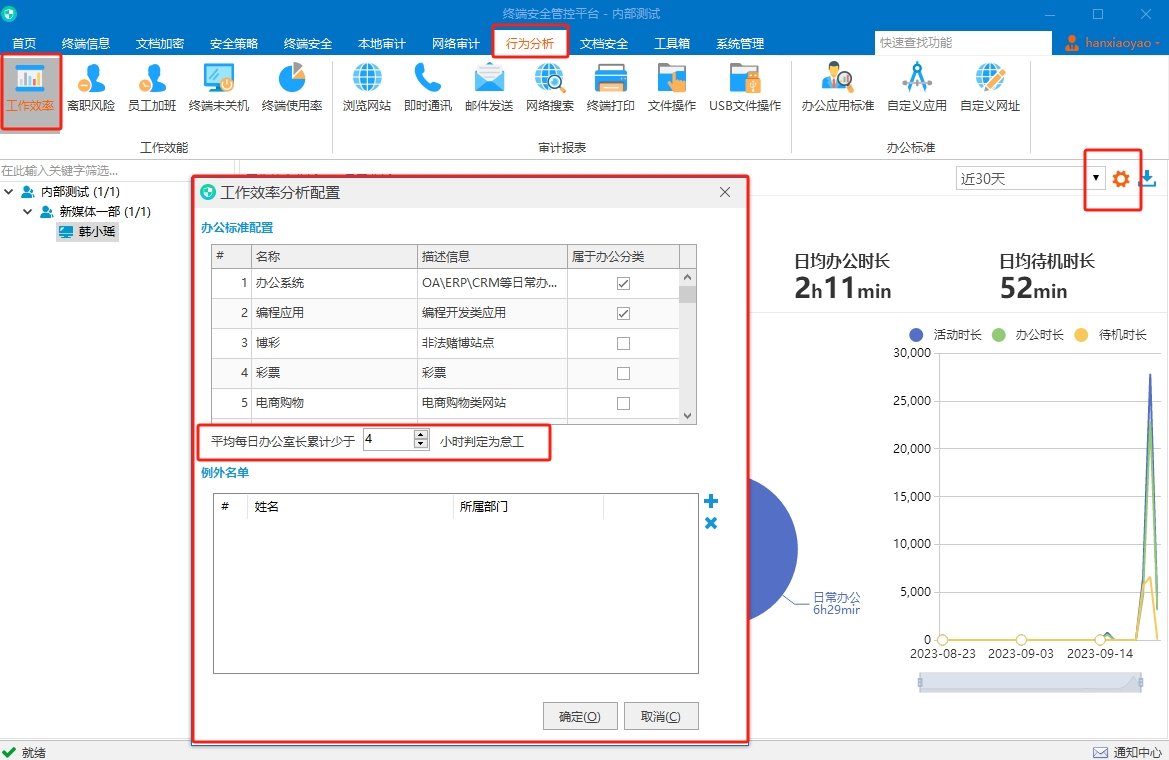Viewport: 1169px width, 760px height.
Task: Select the 韩小遥 computer in the tree
Action: coord(88,232)
